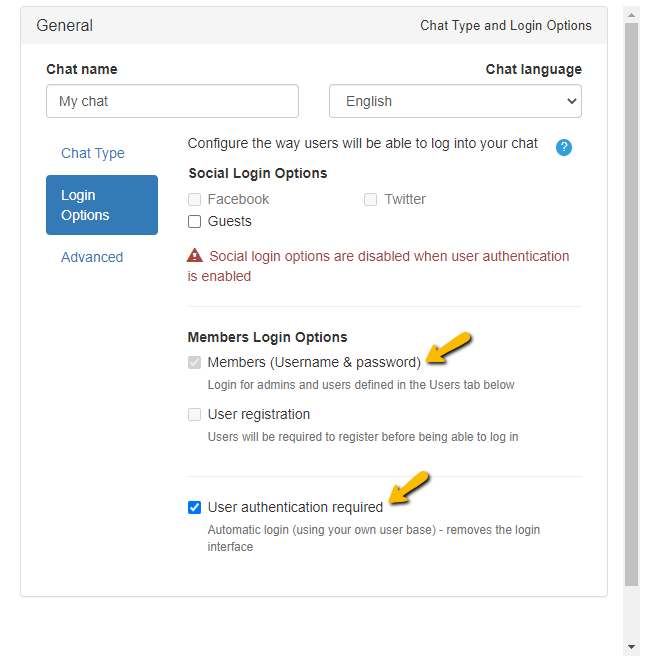
Task: Click the blue help question mark icon
Action: click(564, 147)
